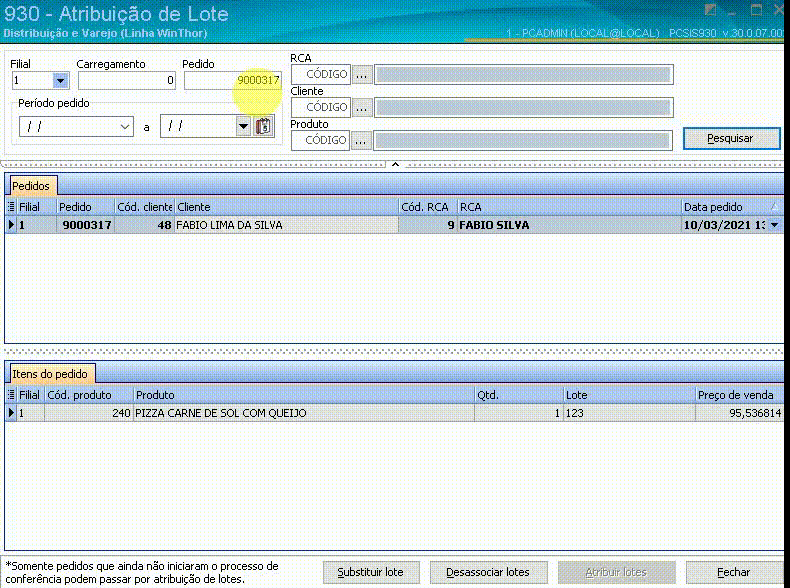
Task: Sort by the Qtd. column header
Action: pyautogui.click(x=519, y=395)
